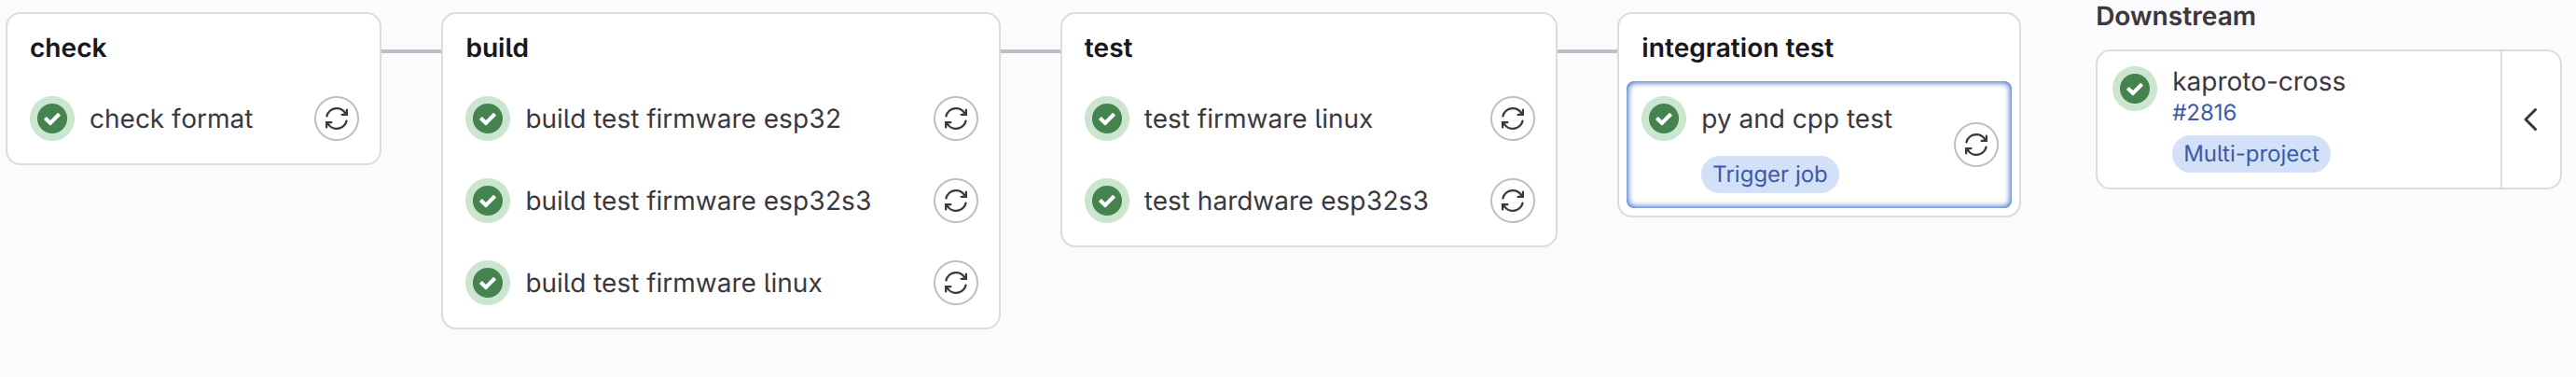Click the Multi-project badge
The height and width of the screenshot is (377, 2576).
coord(2251,154)
